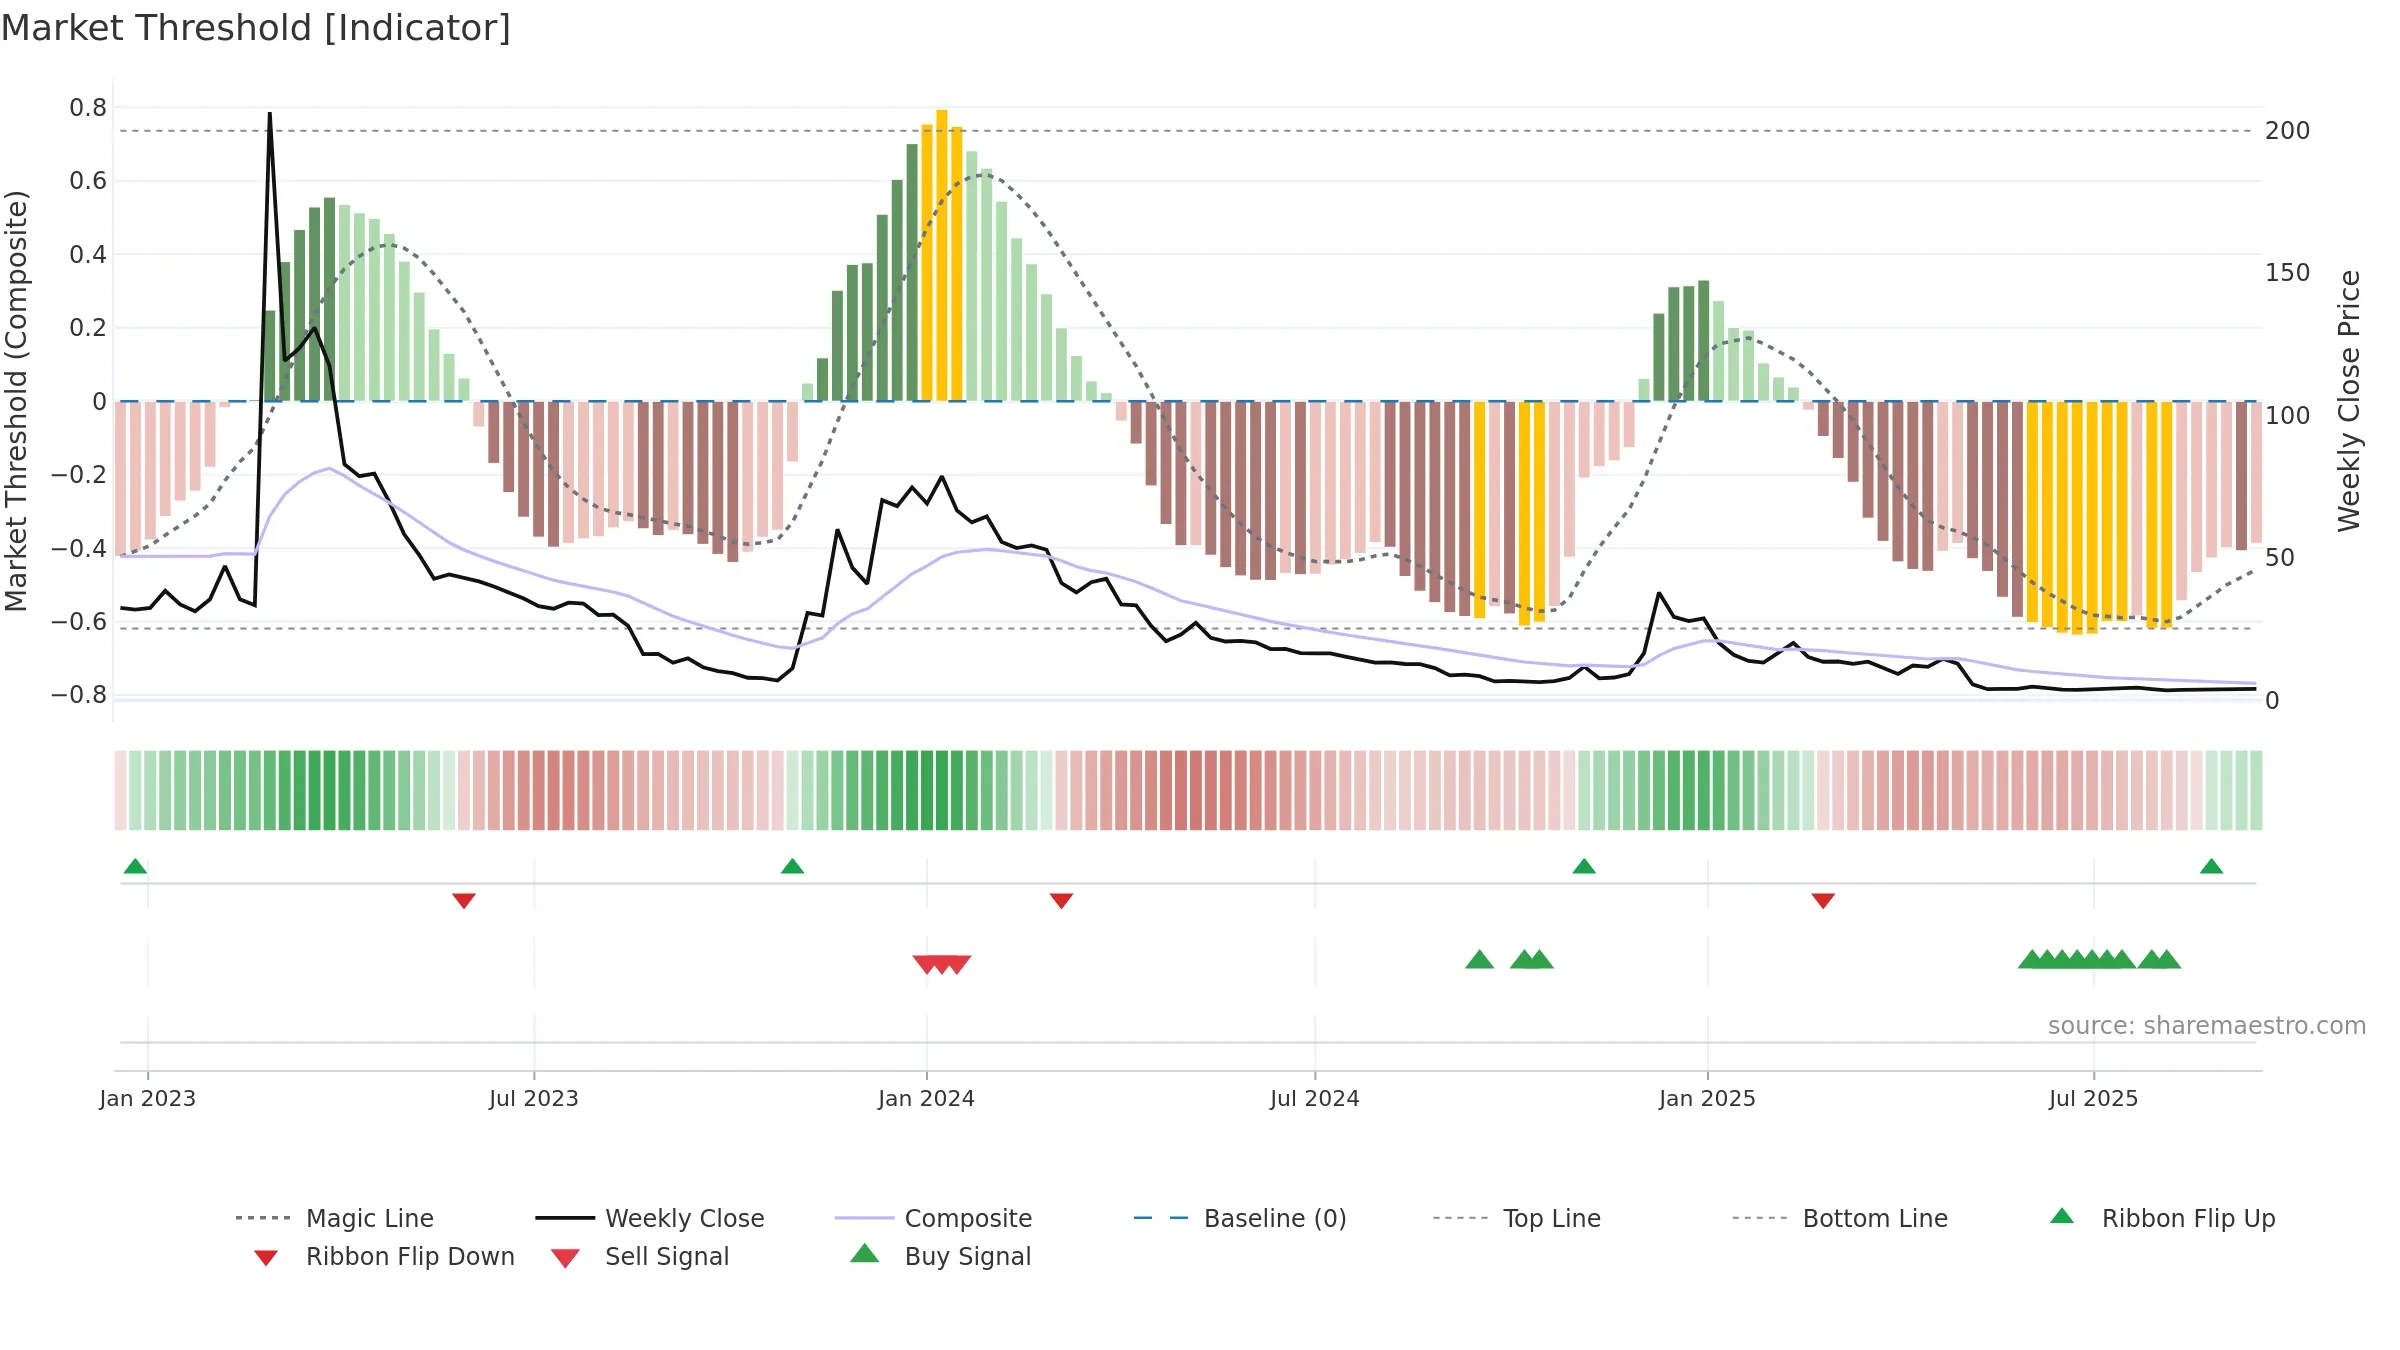The image size is (2400, 1350).
Task: Click the 150 tick on the right axis
Action: [2288, 273]
